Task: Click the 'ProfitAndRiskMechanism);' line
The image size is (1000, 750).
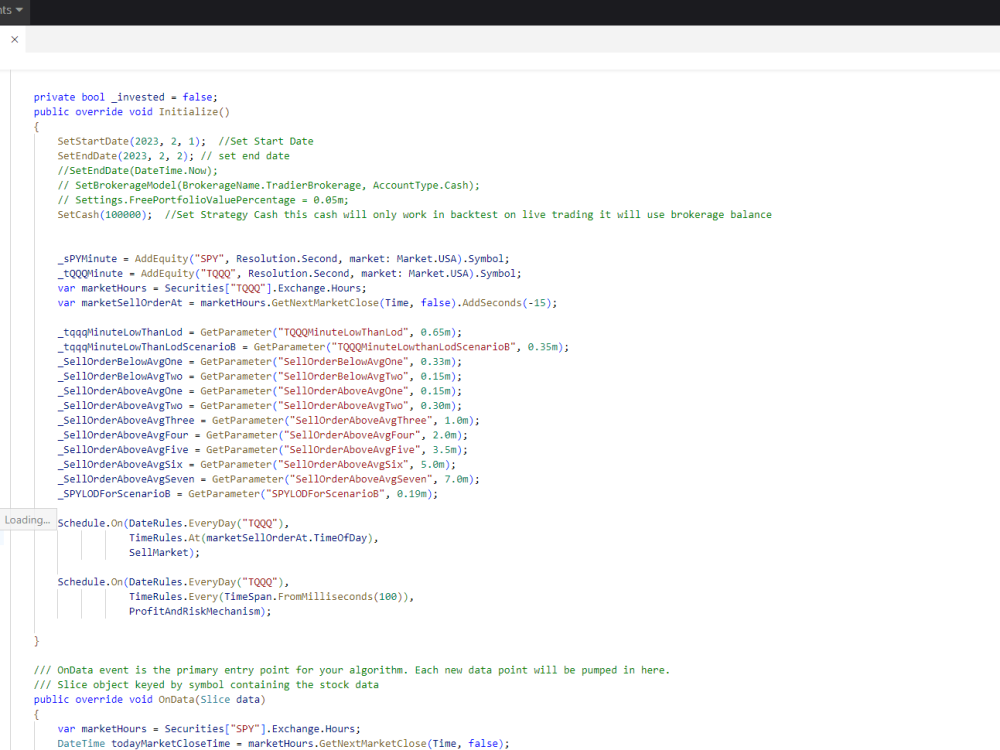Action: point(200,611)
